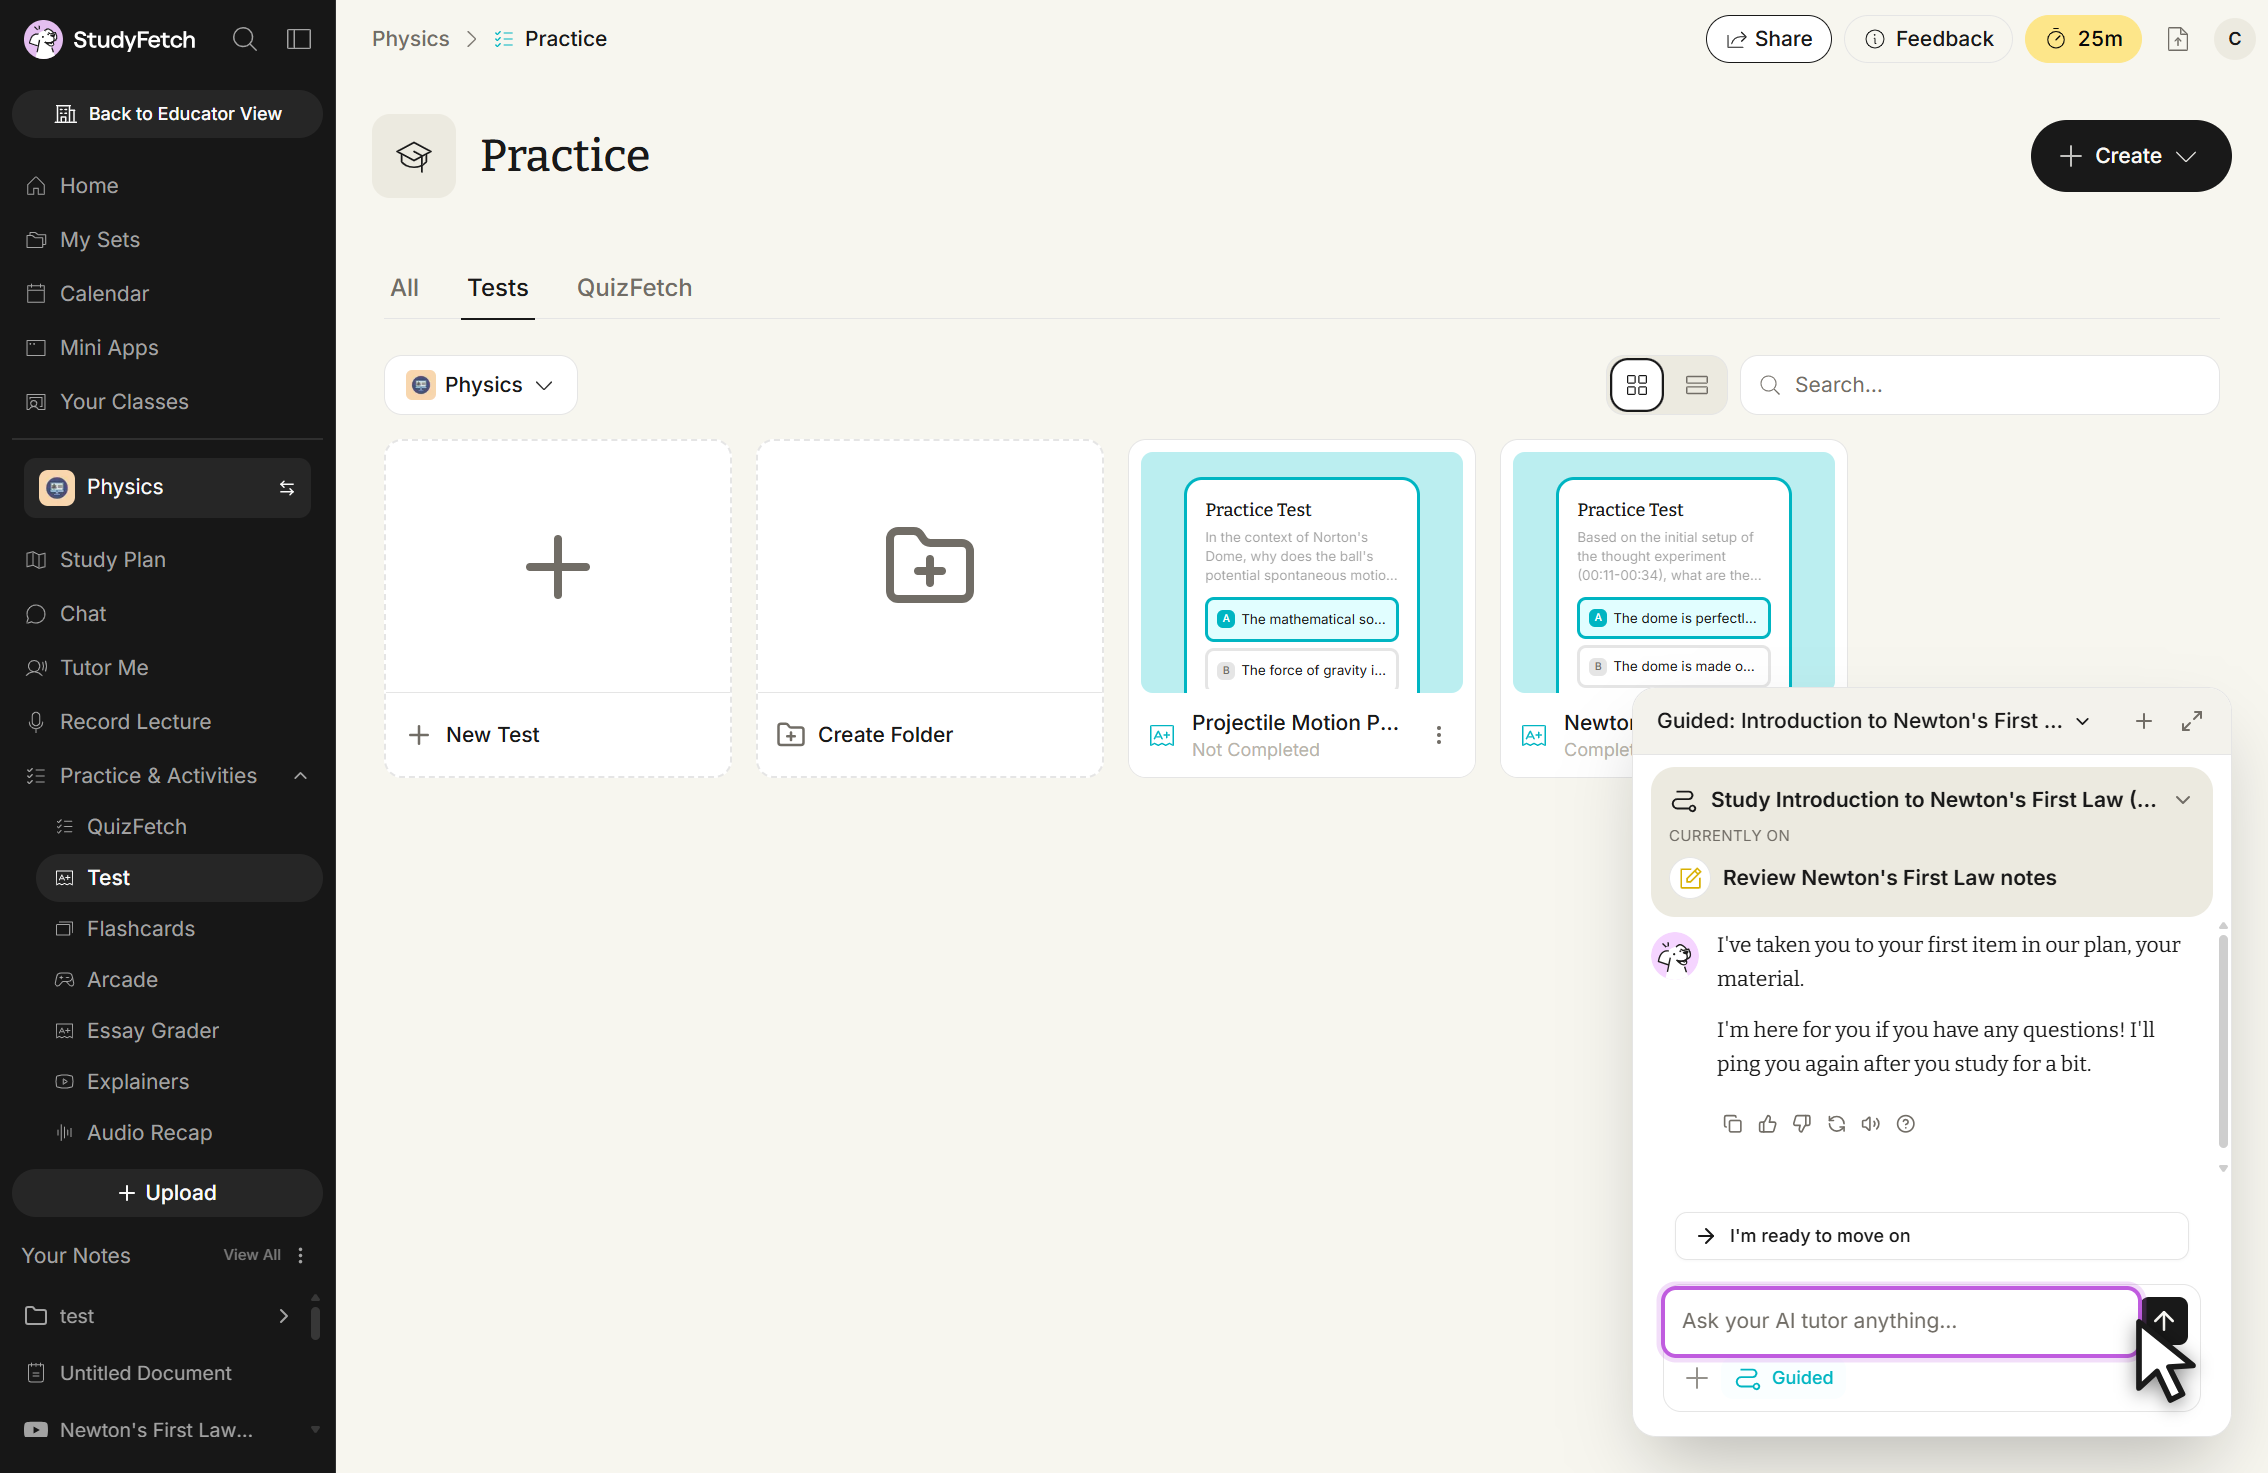Screen dimensions: 2268x1473
Task: Open the upload document icon in top bar
Action: coord(2178,39)
